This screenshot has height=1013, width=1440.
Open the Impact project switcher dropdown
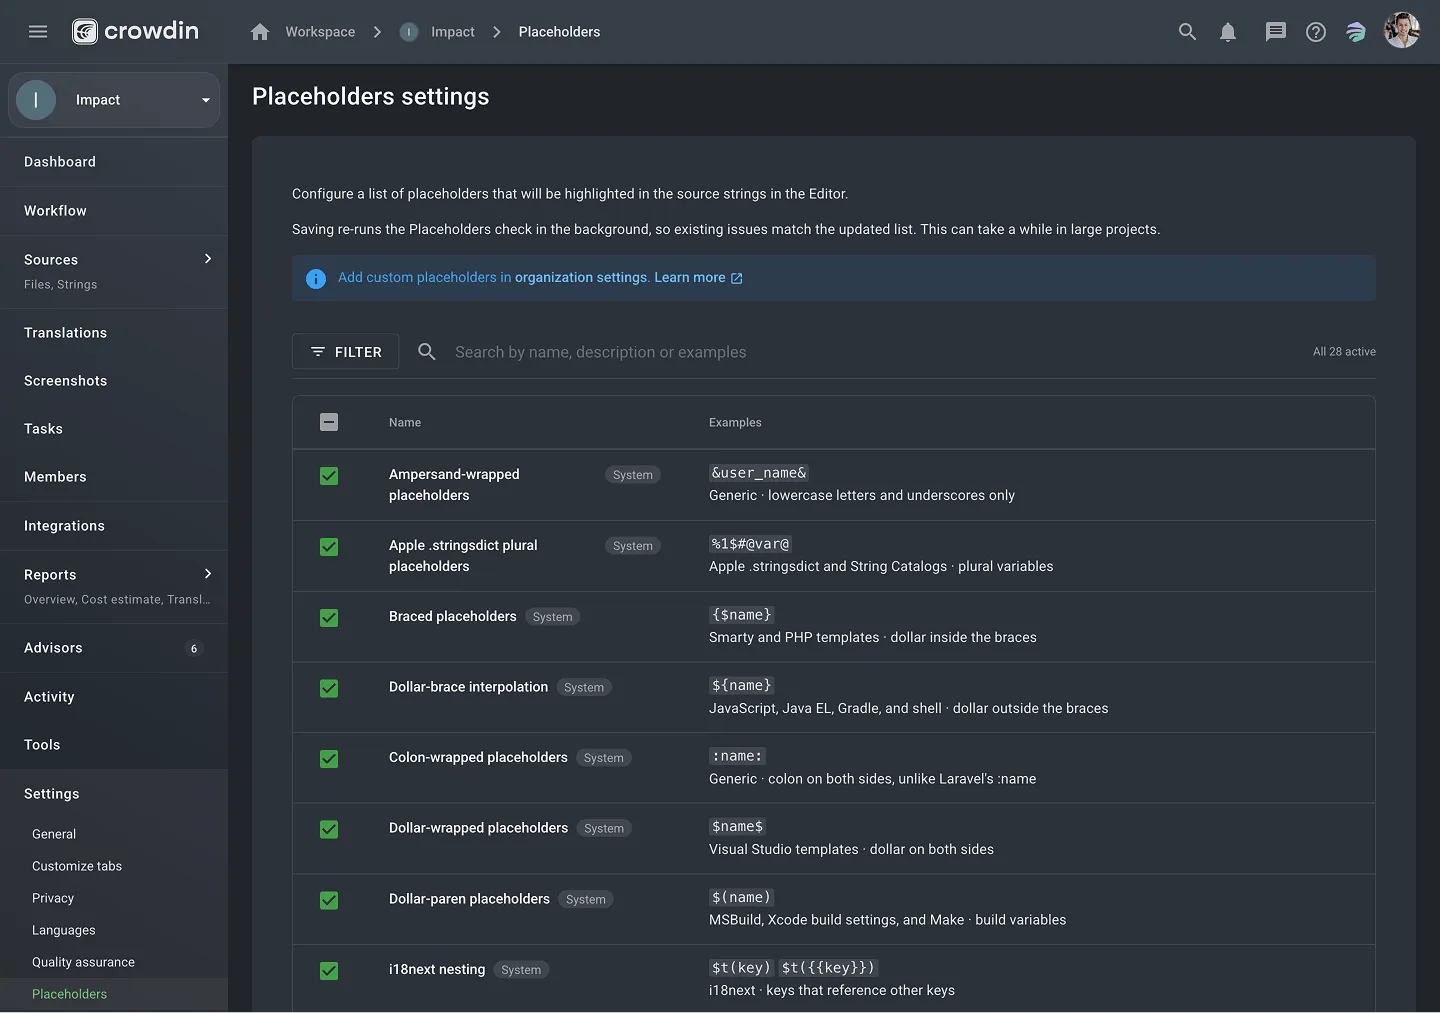[114, 100]
